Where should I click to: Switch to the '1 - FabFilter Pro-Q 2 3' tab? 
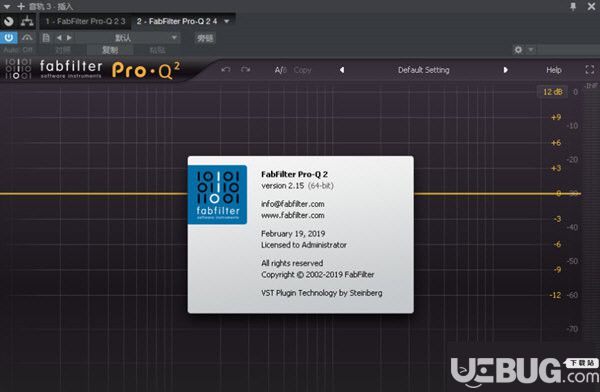(x=85, y=21)
